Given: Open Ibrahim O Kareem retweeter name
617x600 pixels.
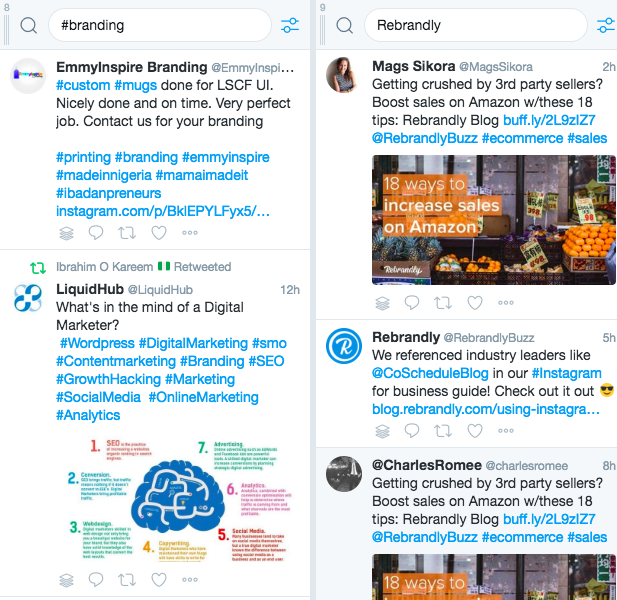Looking at the screenshot, I should pyautogui.click(x=105, y=267).
